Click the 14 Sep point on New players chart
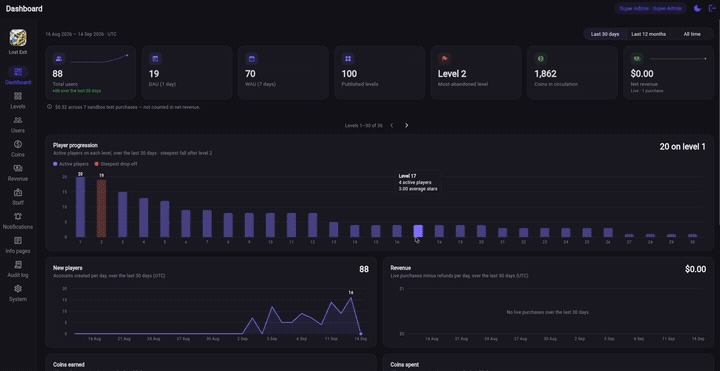Screen dimensions: 720x371 [361, 334]
